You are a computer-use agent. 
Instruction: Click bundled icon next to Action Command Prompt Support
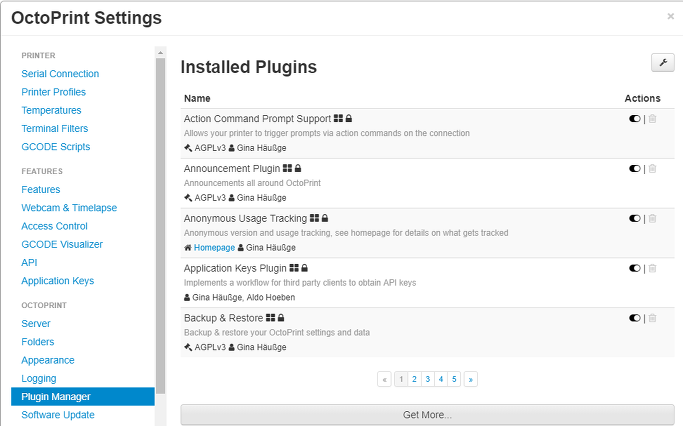338,118
